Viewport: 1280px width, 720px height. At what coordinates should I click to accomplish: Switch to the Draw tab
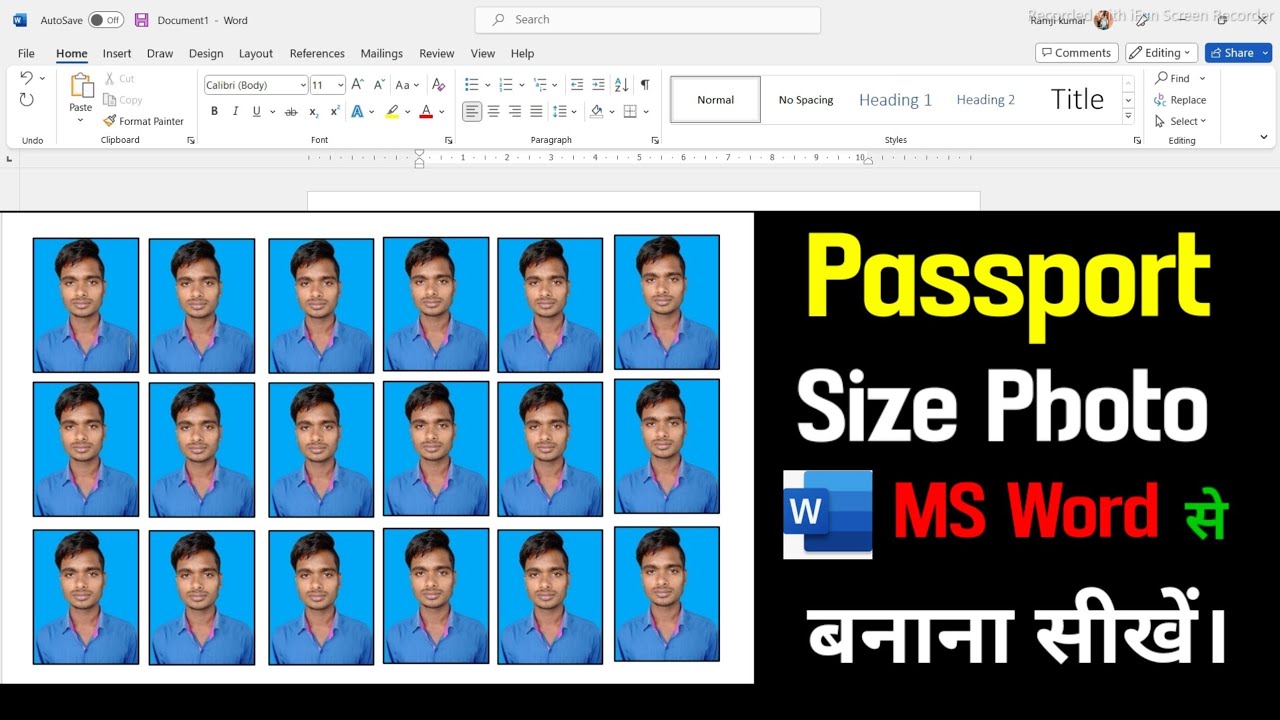click(160, 53)
